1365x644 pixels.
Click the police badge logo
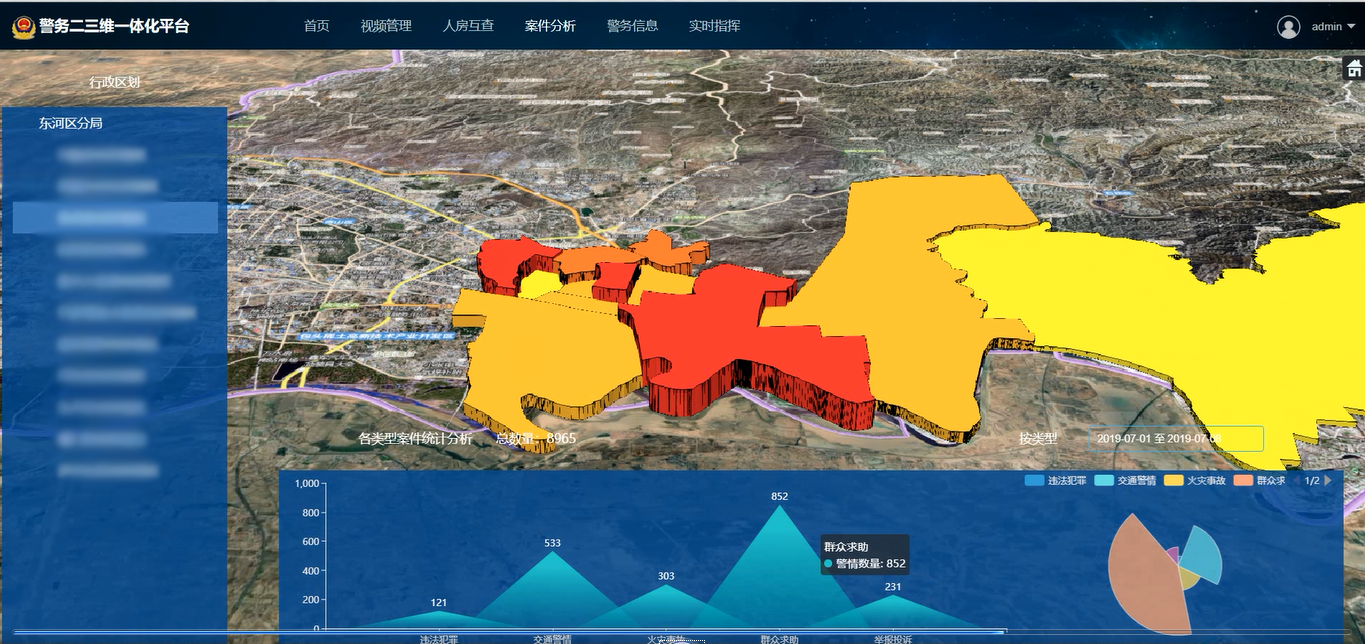coord(22,26)
